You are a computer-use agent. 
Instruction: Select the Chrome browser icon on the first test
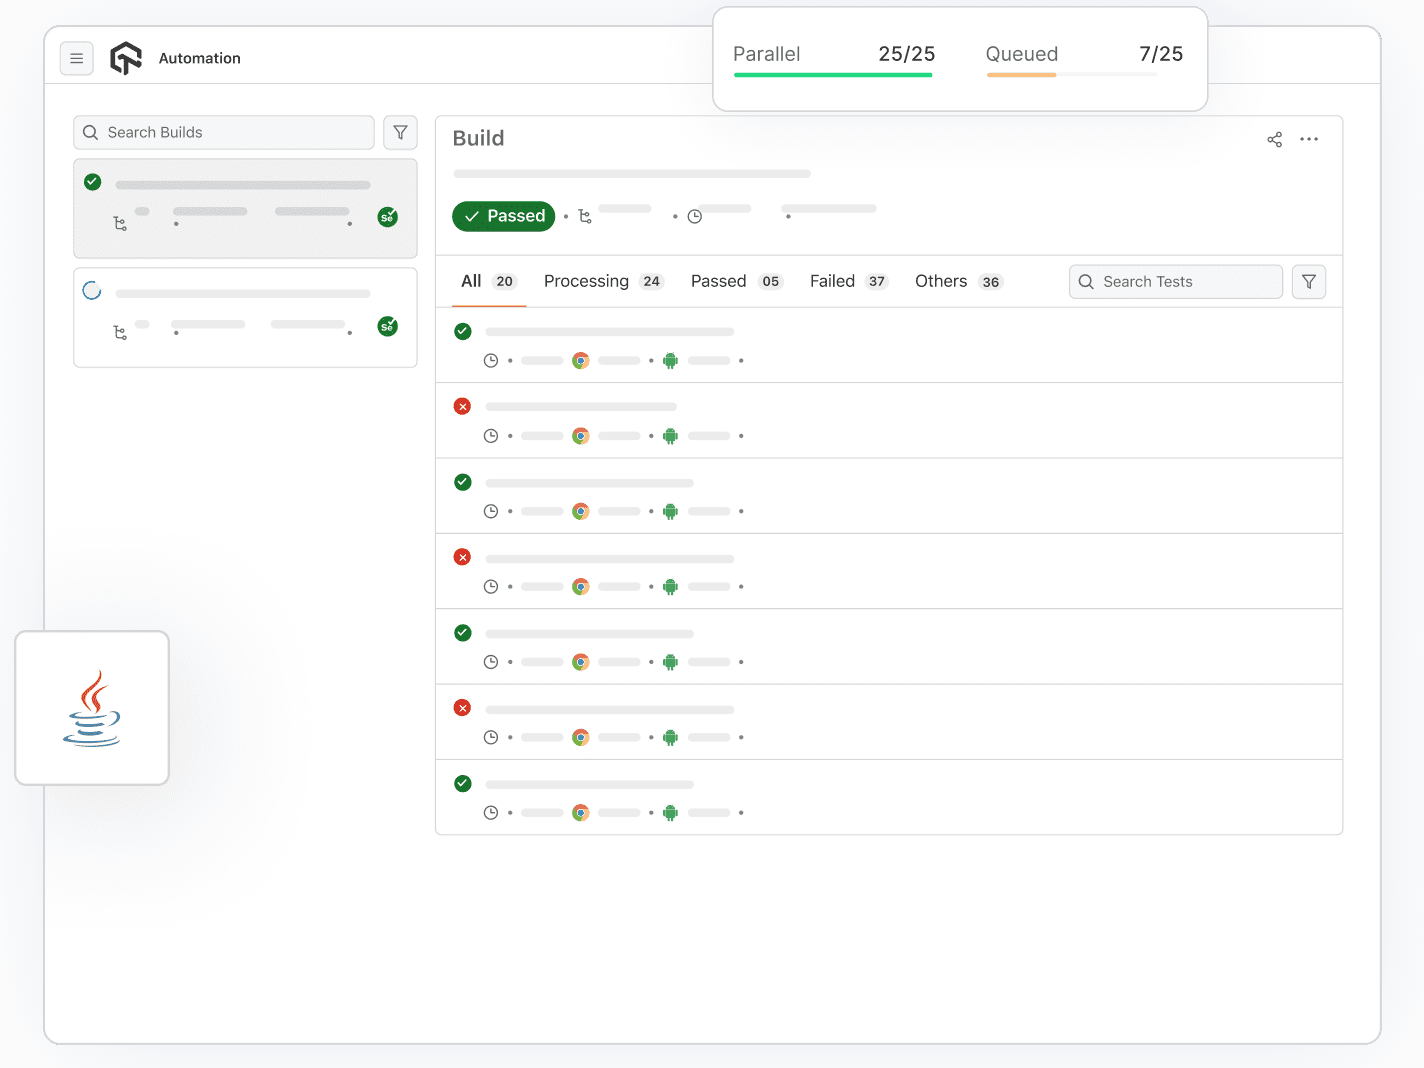click(581, 360)
